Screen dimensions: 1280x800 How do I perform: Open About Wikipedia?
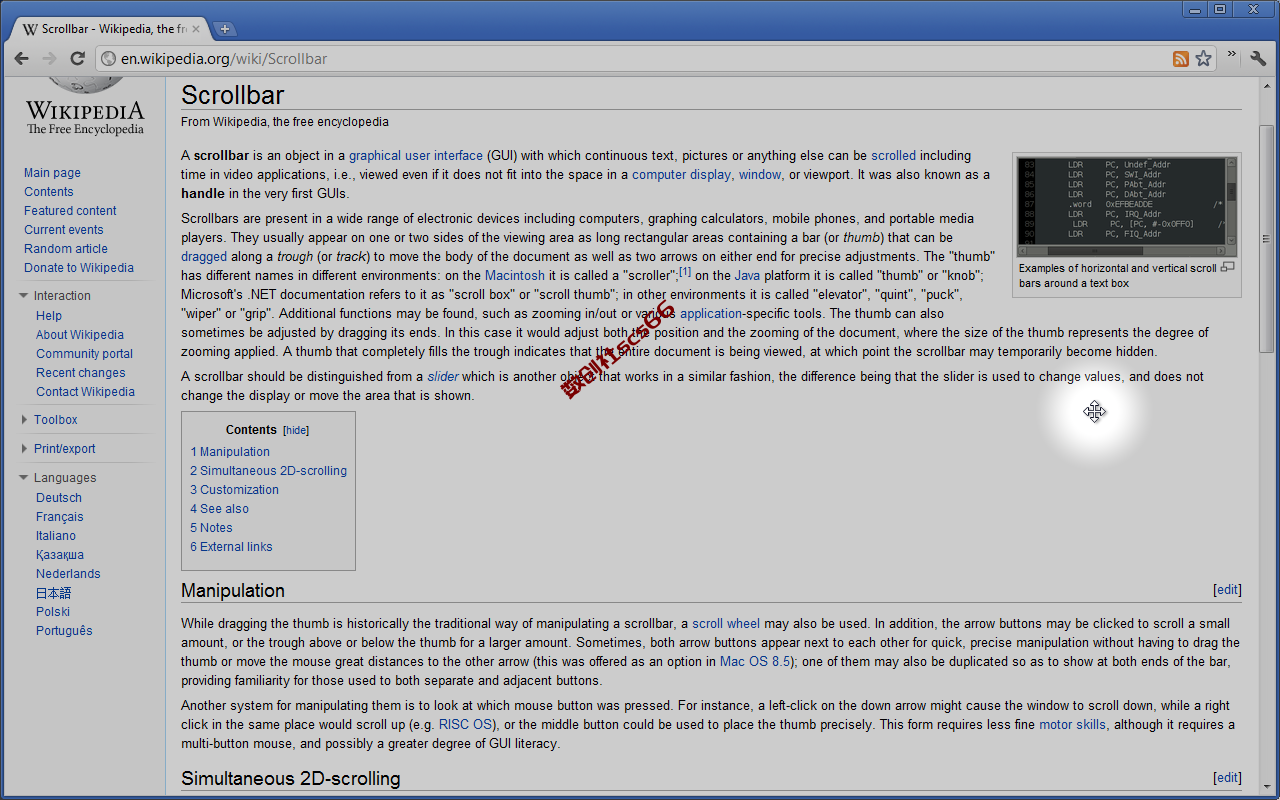point(80,335)
